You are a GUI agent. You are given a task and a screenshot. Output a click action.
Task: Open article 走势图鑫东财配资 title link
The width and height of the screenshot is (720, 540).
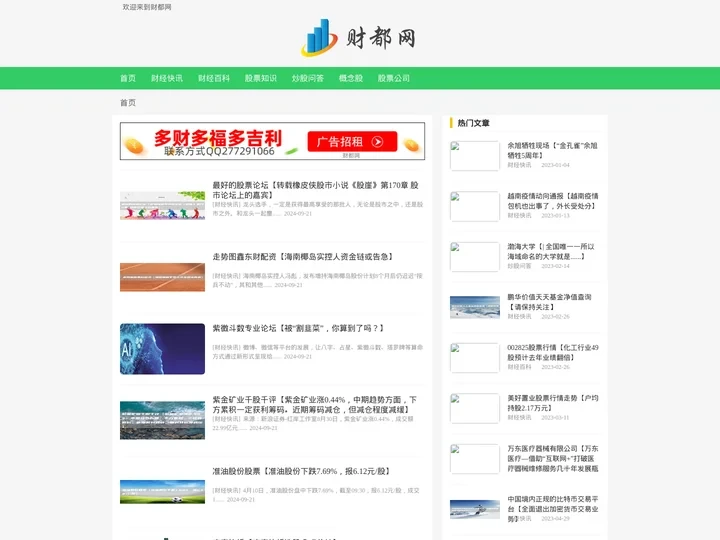[303, 257]
